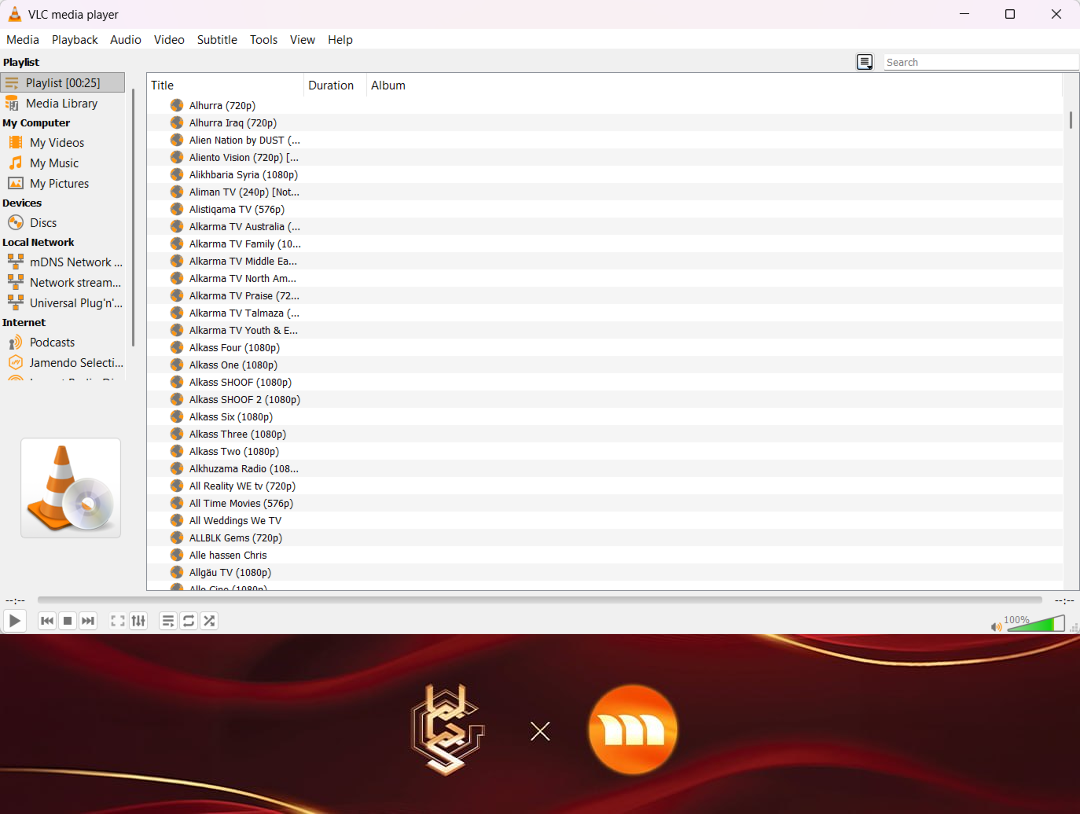The image size is (1080, 814).
Task: Click the VLC cone album art thumbnail
Action: pyautogui.click(x=70, y=488)
